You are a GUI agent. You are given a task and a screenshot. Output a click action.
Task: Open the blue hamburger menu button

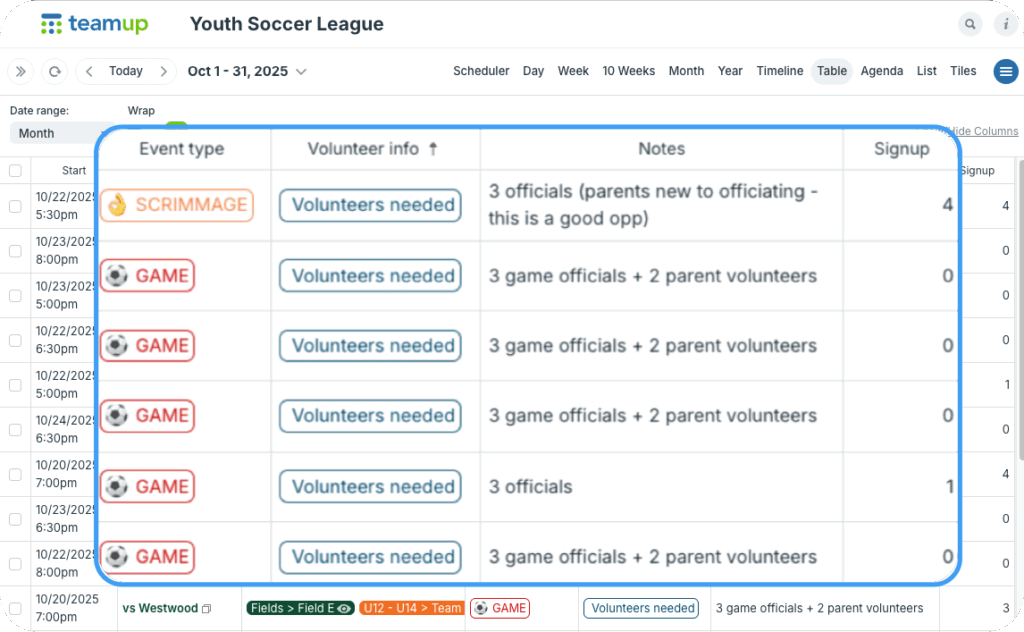1005,71
